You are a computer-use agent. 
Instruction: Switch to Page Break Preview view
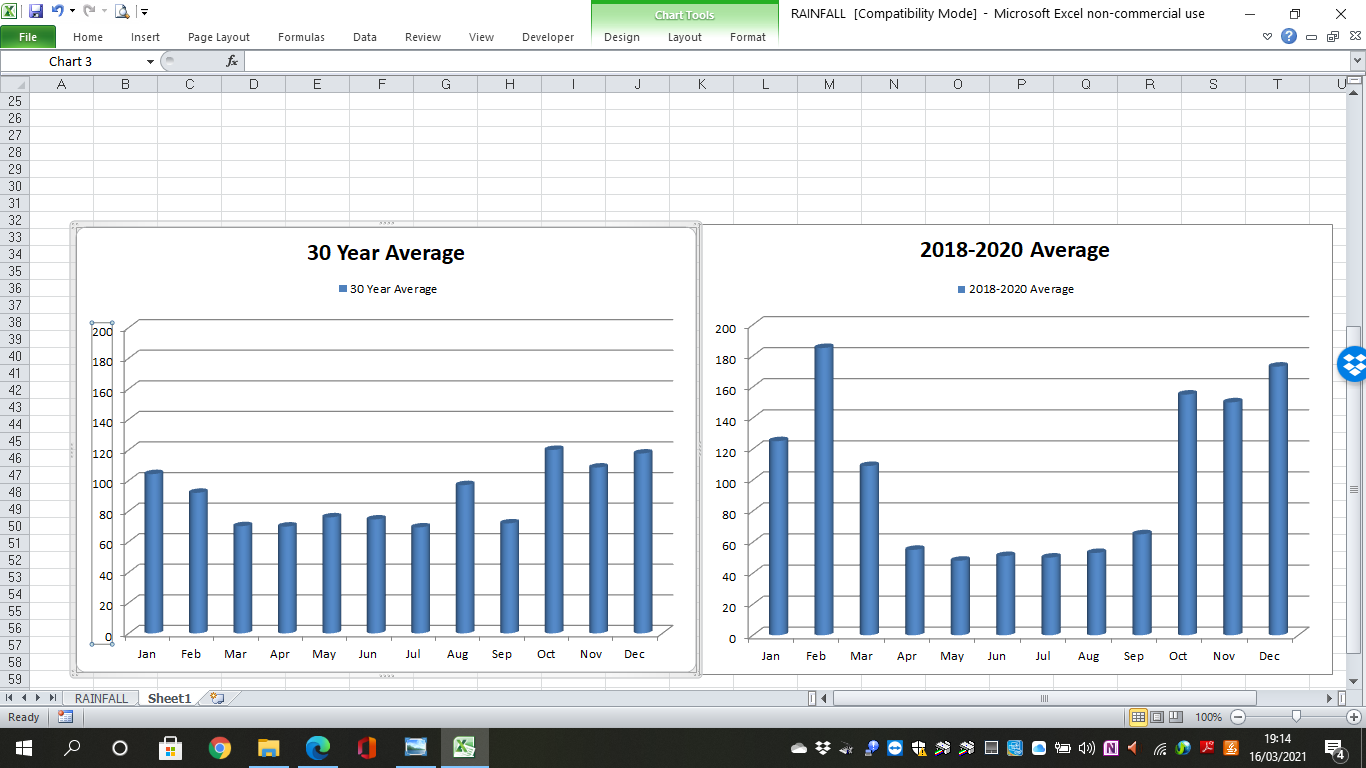(x=1176, y=717)
